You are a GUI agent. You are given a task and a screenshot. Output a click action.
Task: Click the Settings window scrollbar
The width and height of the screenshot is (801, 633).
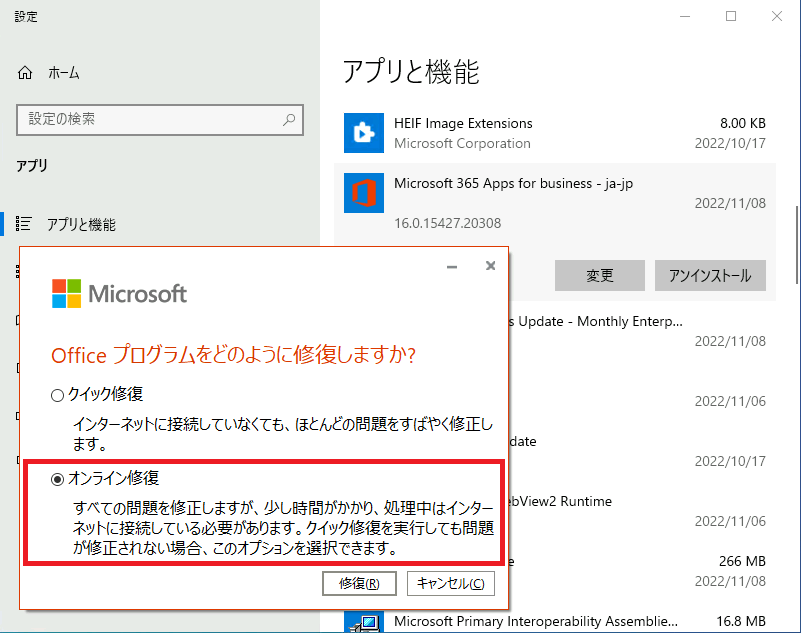[797, 245]
